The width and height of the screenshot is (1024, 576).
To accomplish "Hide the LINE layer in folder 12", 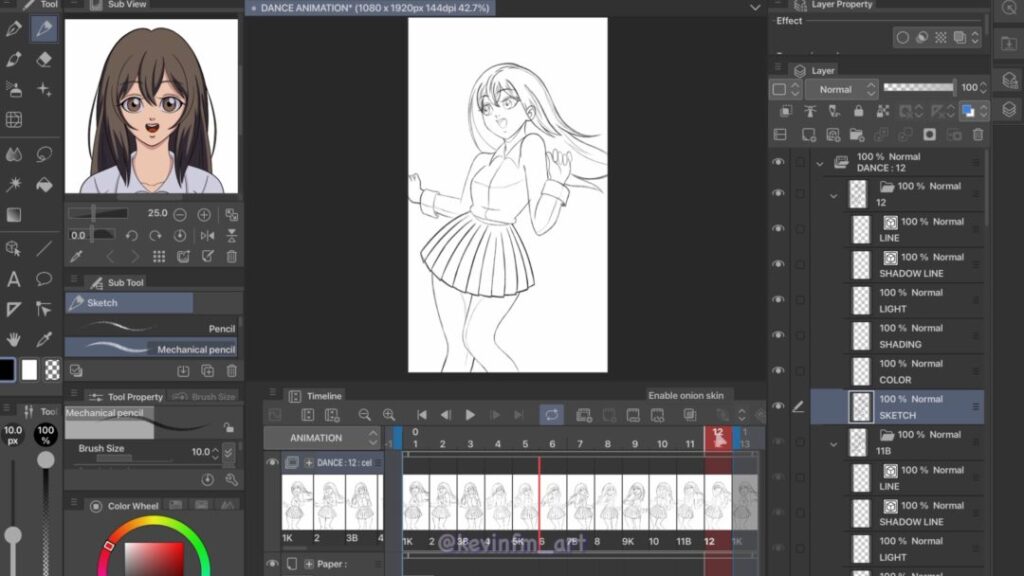I will [x=778, y=229].
